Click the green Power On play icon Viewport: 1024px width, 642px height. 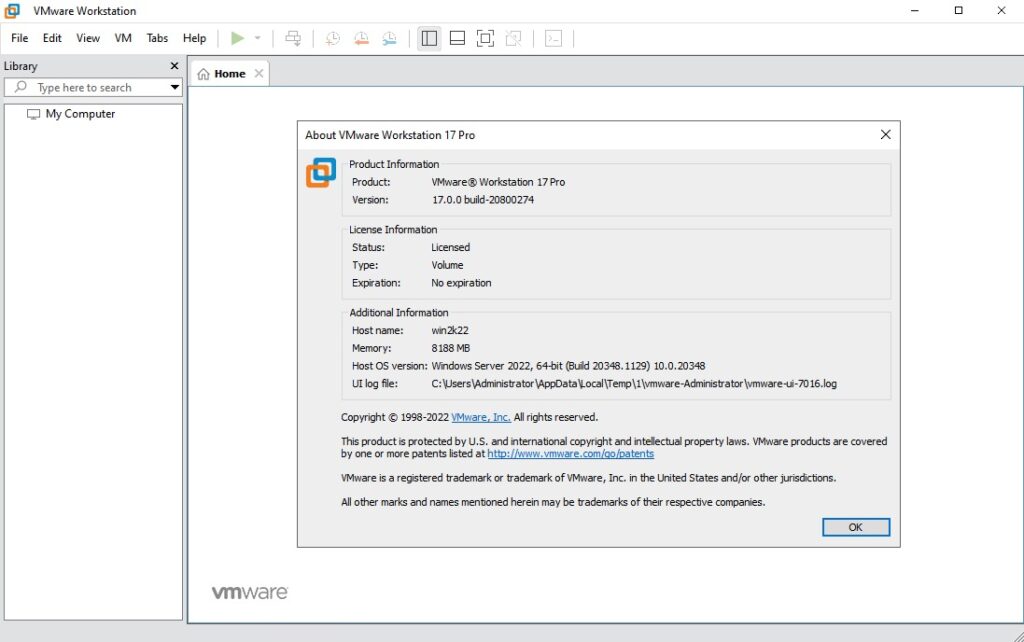click(x=238, y=39)
